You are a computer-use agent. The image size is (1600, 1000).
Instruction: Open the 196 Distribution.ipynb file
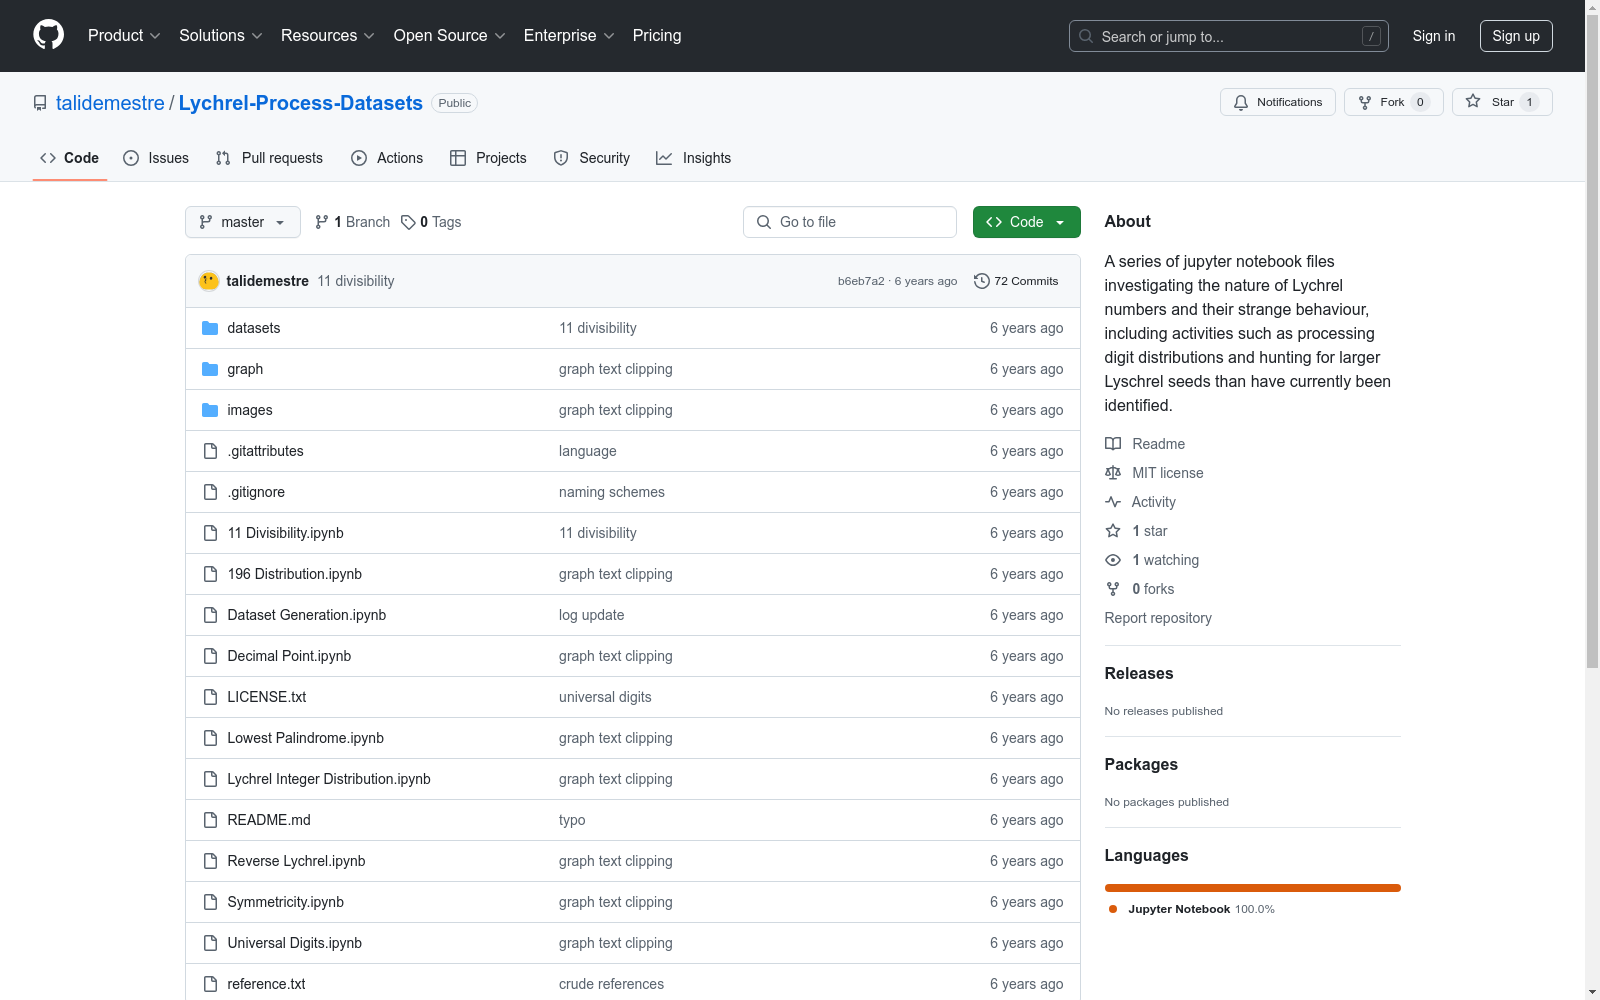coord(294,574)
